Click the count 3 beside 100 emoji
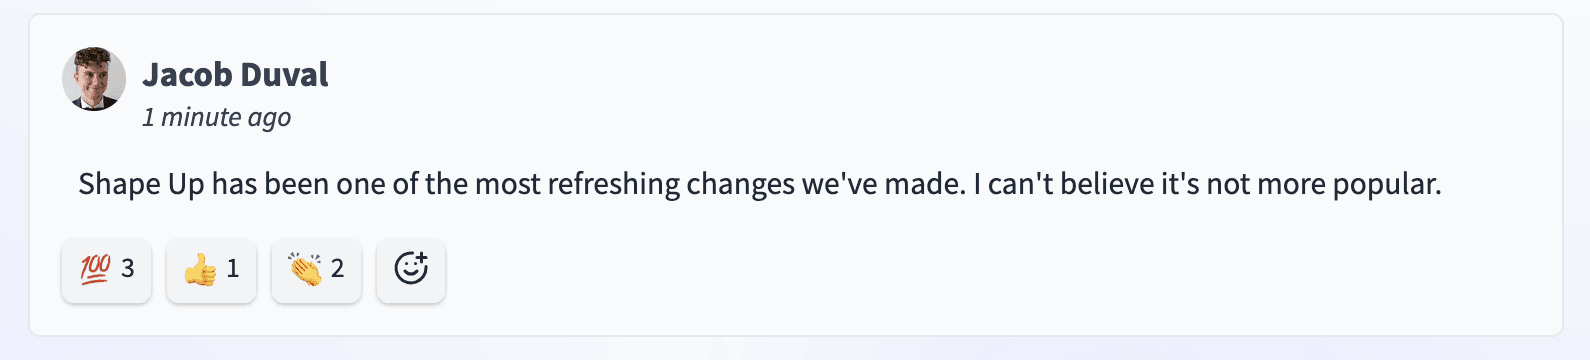Image resolution: width=1590 pixels, height=360 pixels. click(x=127, y=268)
